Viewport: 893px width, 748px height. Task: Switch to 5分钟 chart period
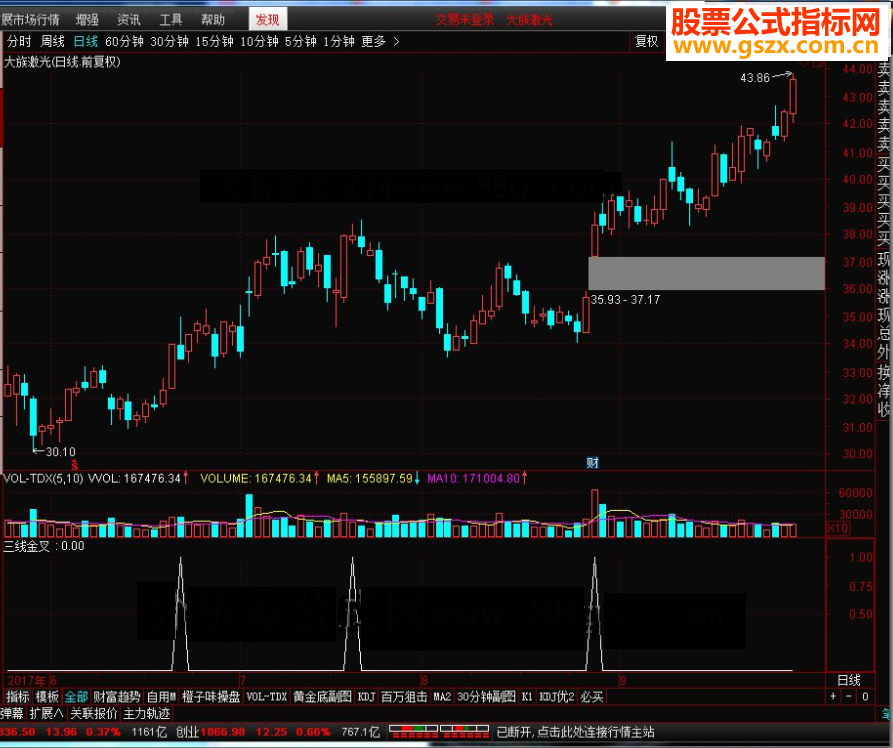(301, 42)
